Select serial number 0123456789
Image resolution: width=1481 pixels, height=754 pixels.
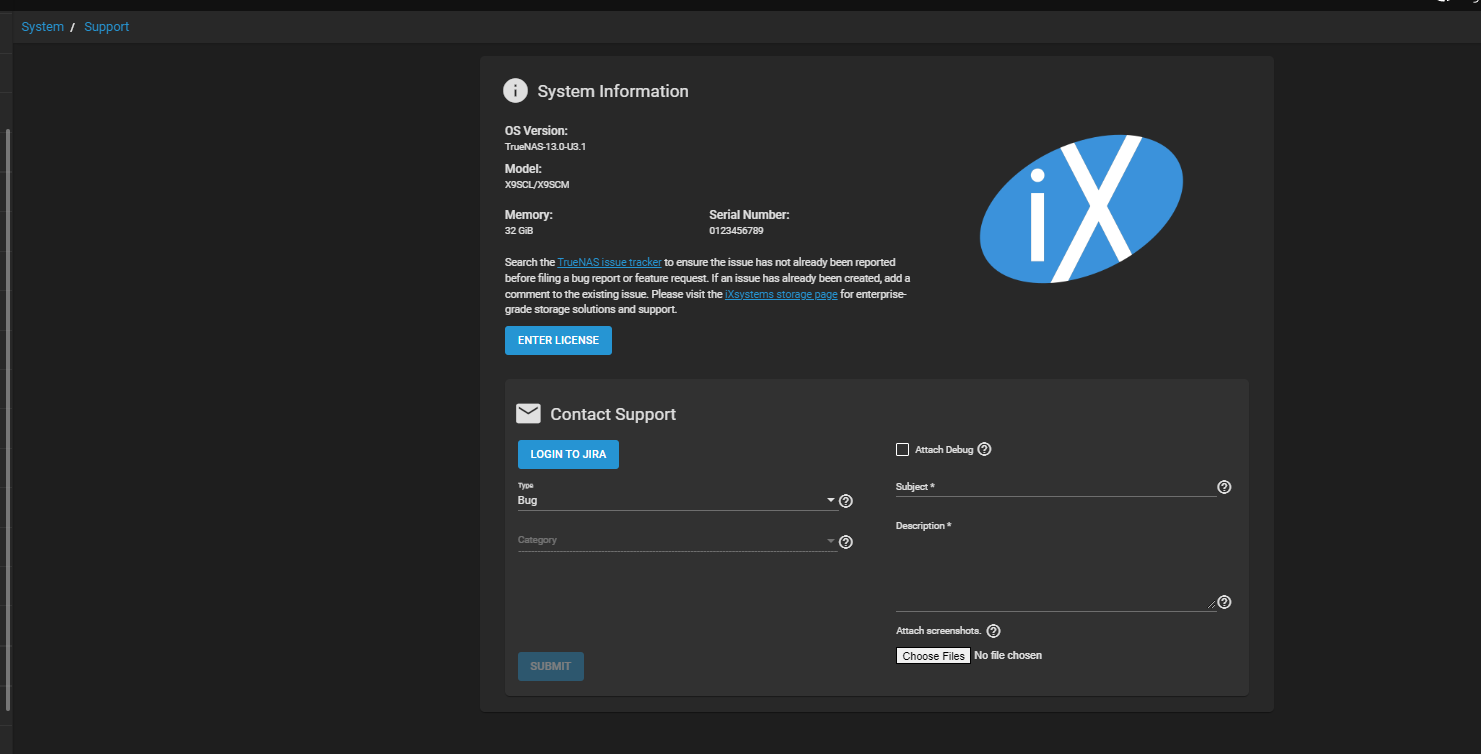736,231
